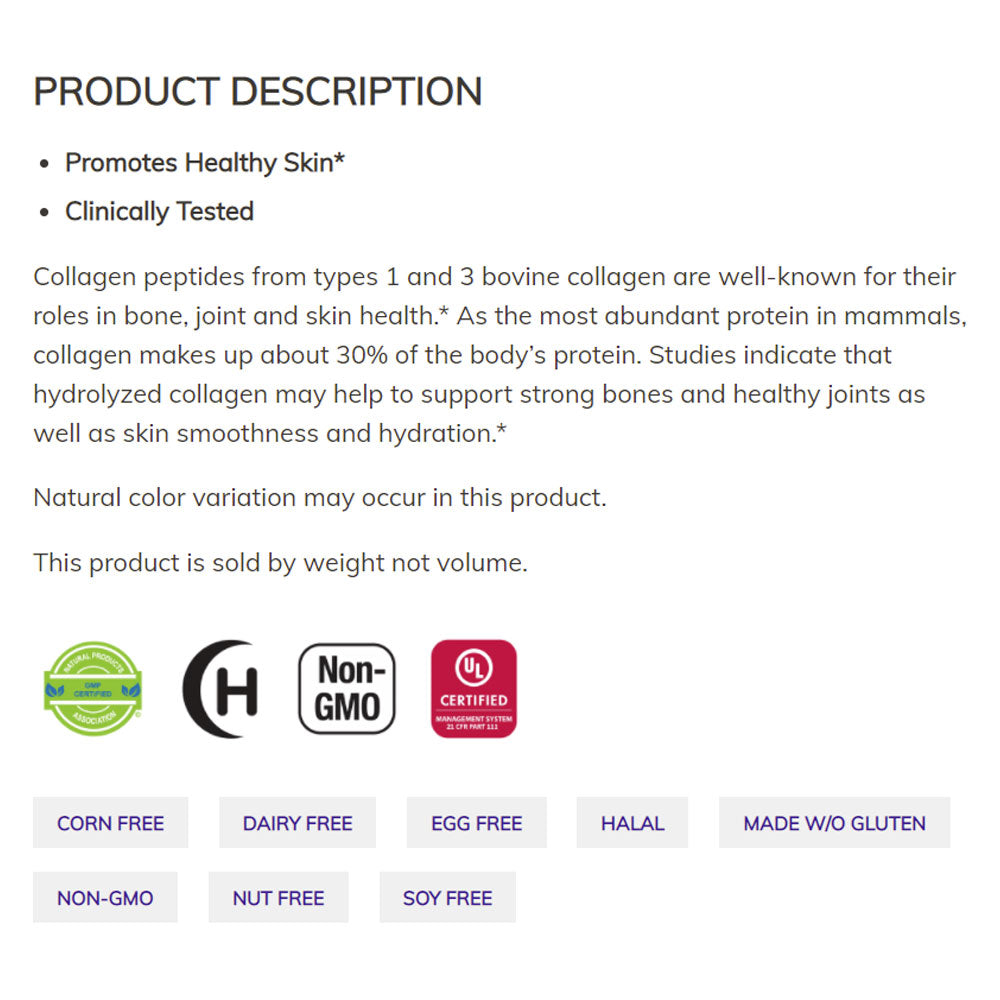Click the Promotes Healthy Skin bullet
The image size is (1000, 1000).
(198, 163)
